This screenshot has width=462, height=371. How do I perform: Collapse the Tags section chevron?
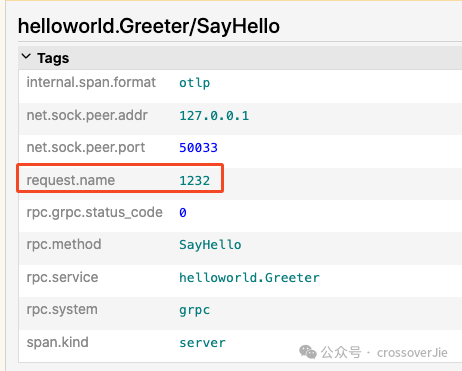point(26,57)
